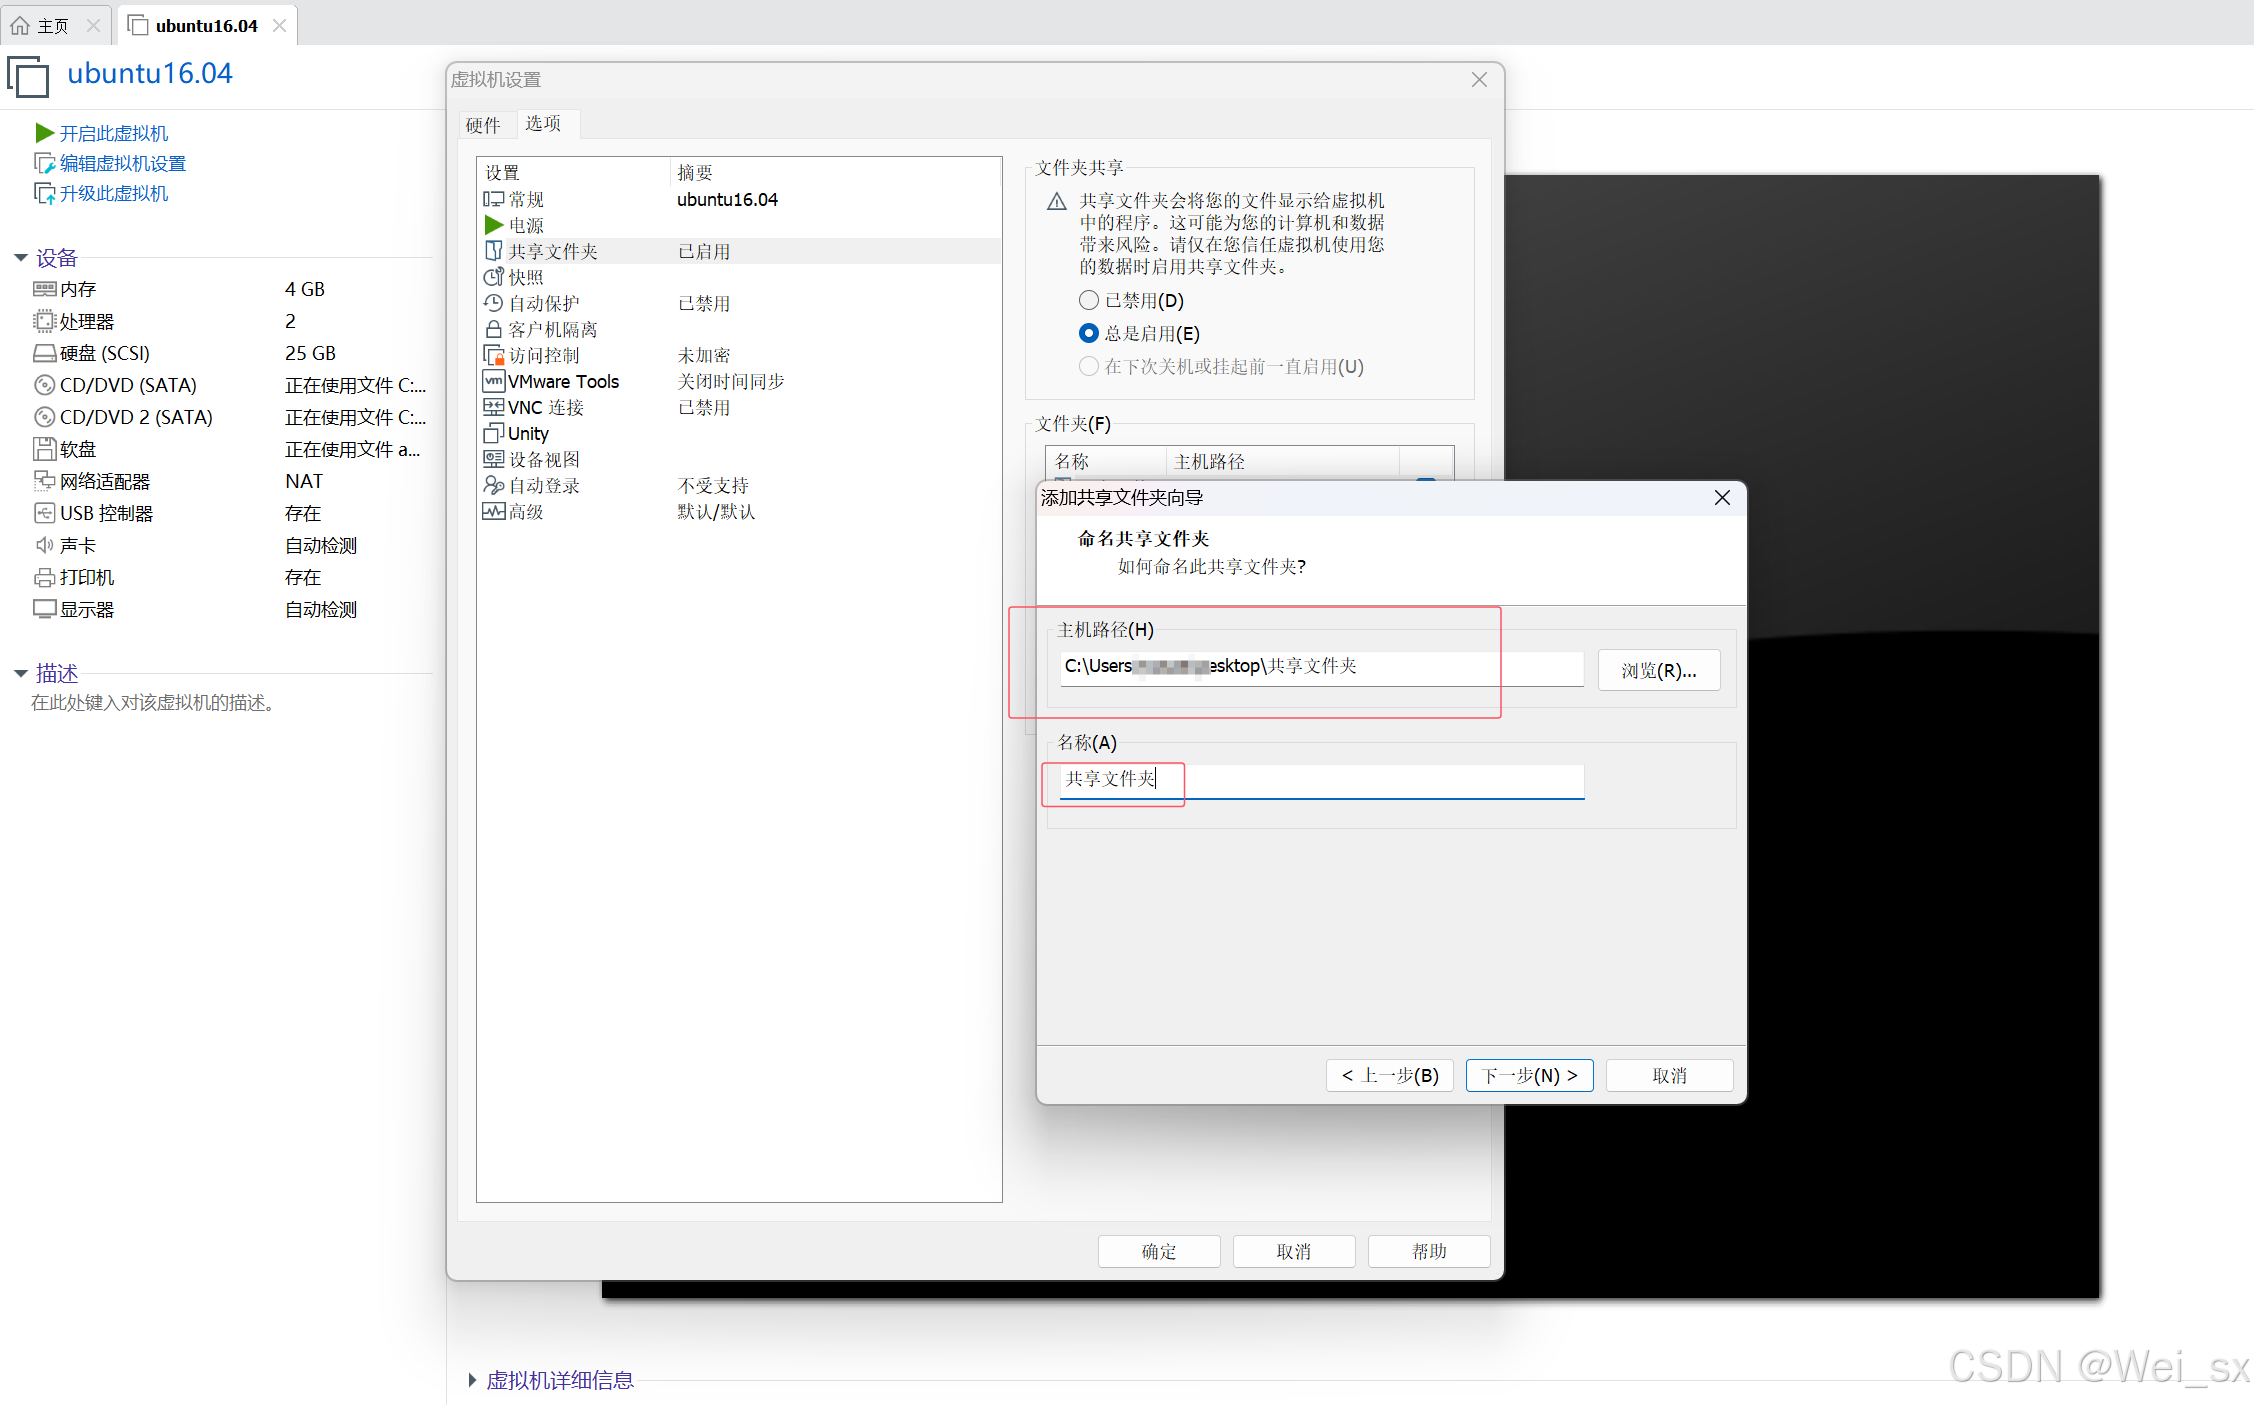Select the 已禁用(D) radio button

tap(1089, 300)
